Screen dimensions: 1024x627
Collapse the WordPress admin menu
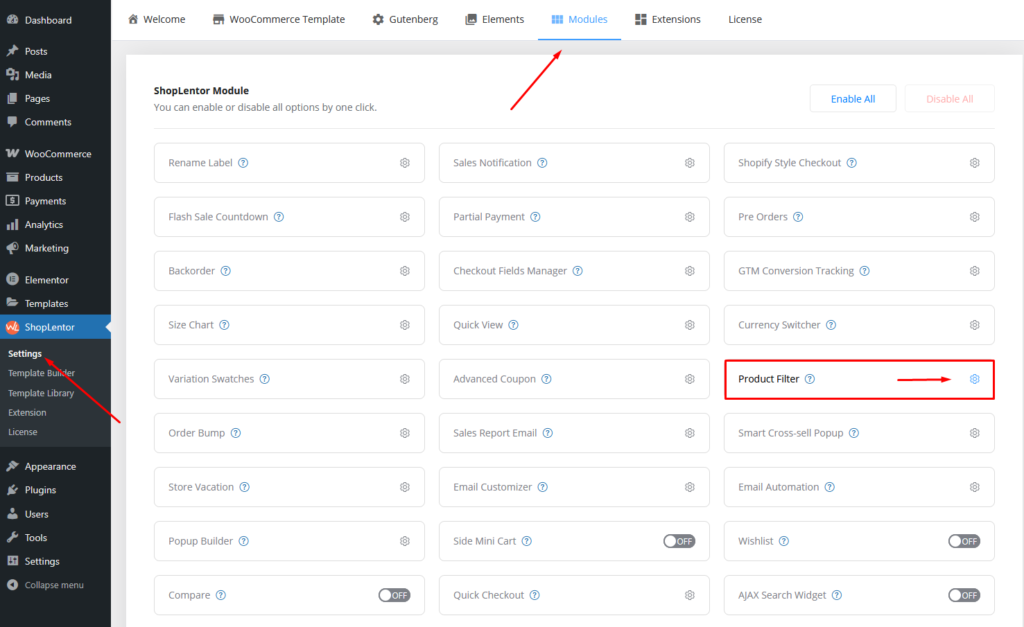point(54,585)
